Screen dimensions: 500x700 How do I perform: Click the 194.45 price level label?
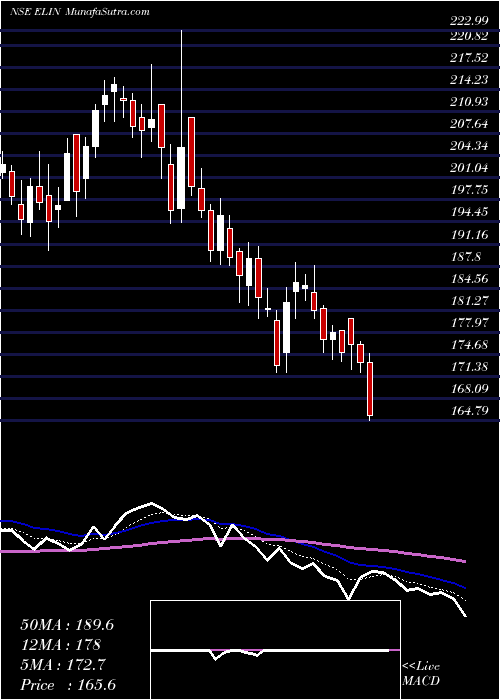(469, 212)
